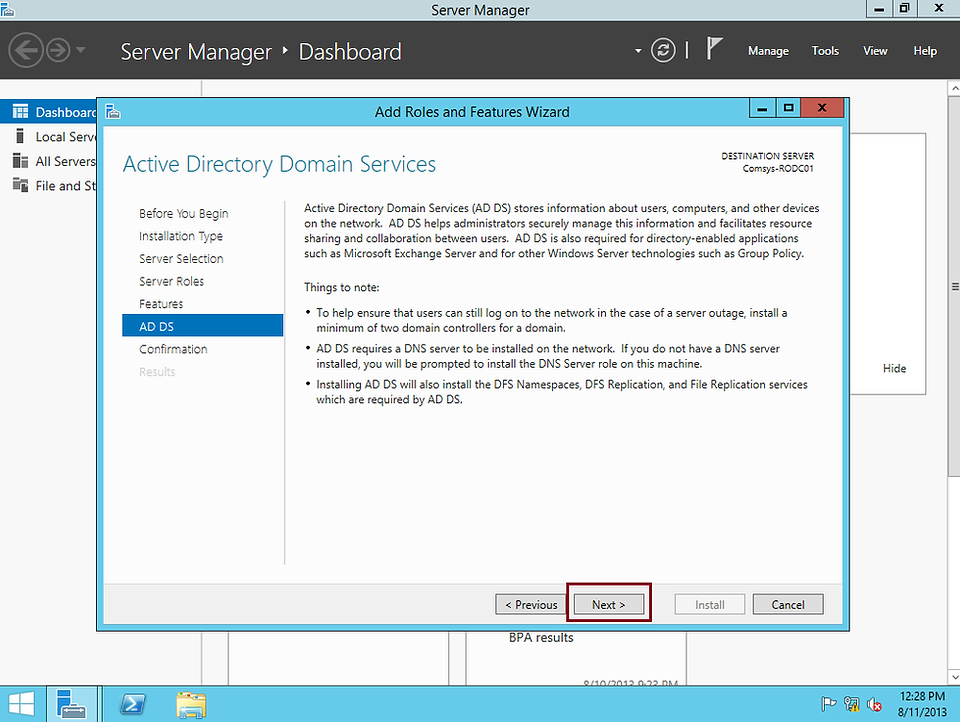Click the taskbar clock showing 12:28 PM
The image size is (960, 722).
[x=922, y=704]
